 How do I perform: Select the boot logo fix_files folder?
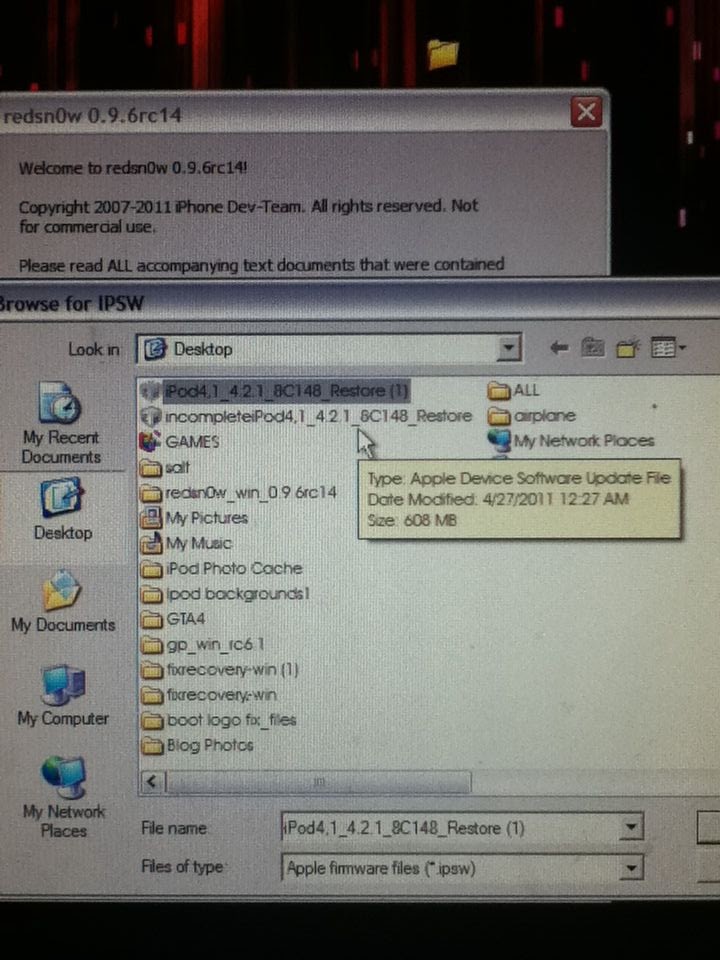(x=219, y=721)
